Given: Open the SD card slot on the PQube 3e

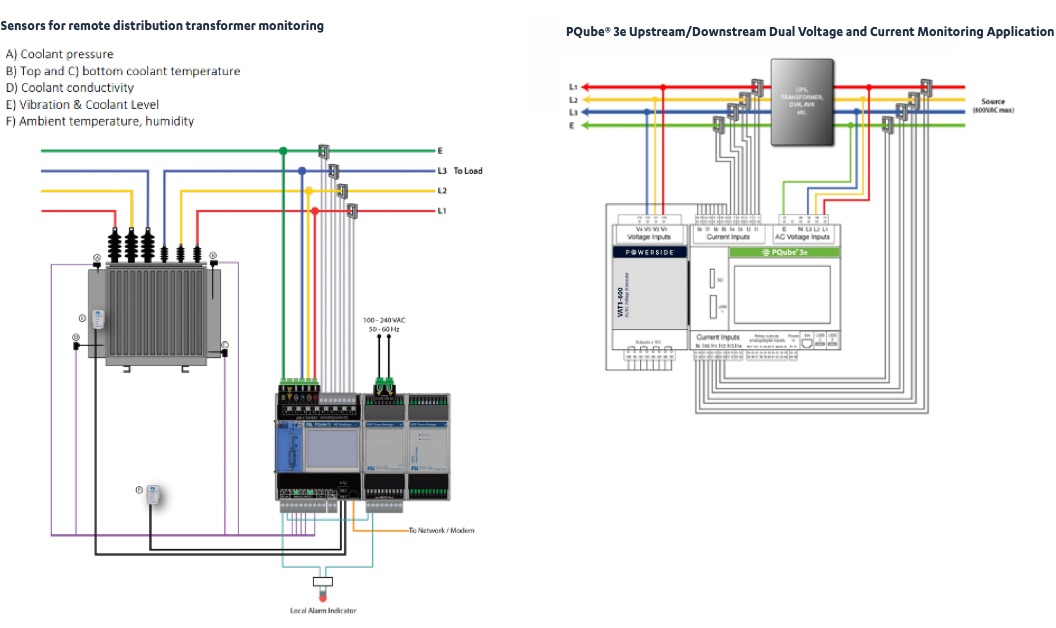Looking at the screenshot, I should (x=713, y=277).
